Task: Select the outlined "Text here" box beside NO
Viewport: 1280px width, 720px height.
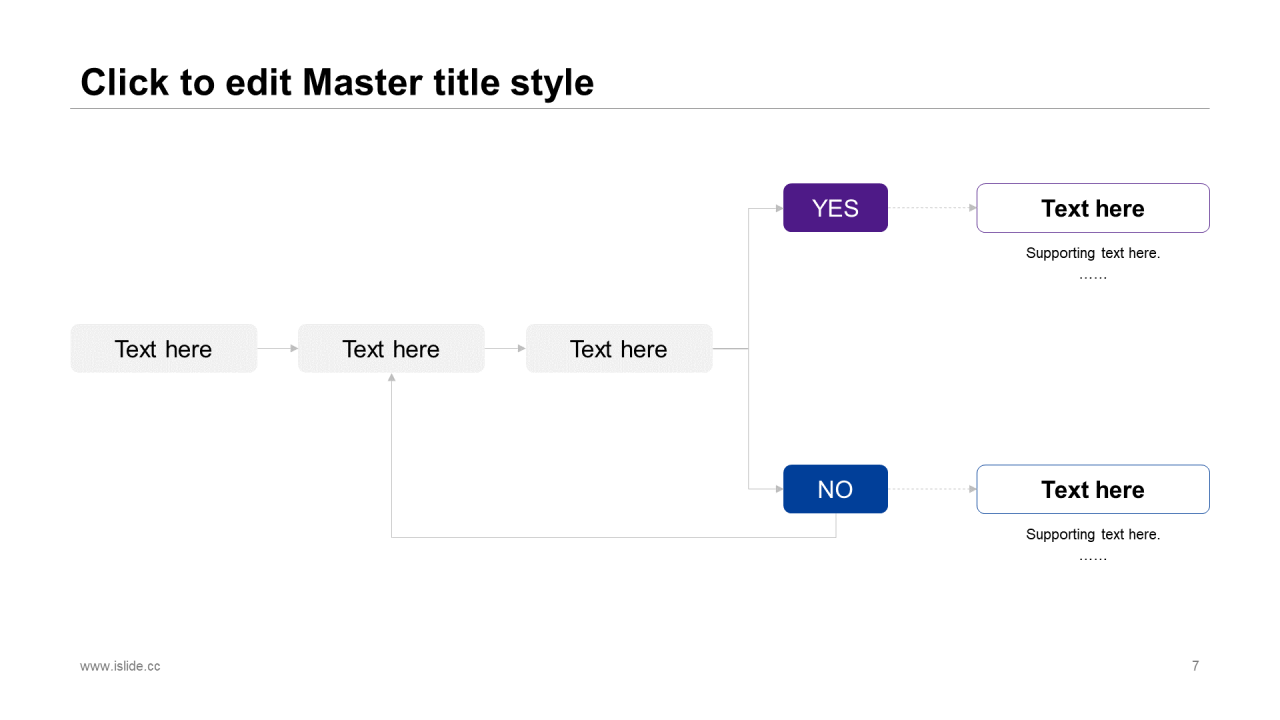Action: point(1092,489)
